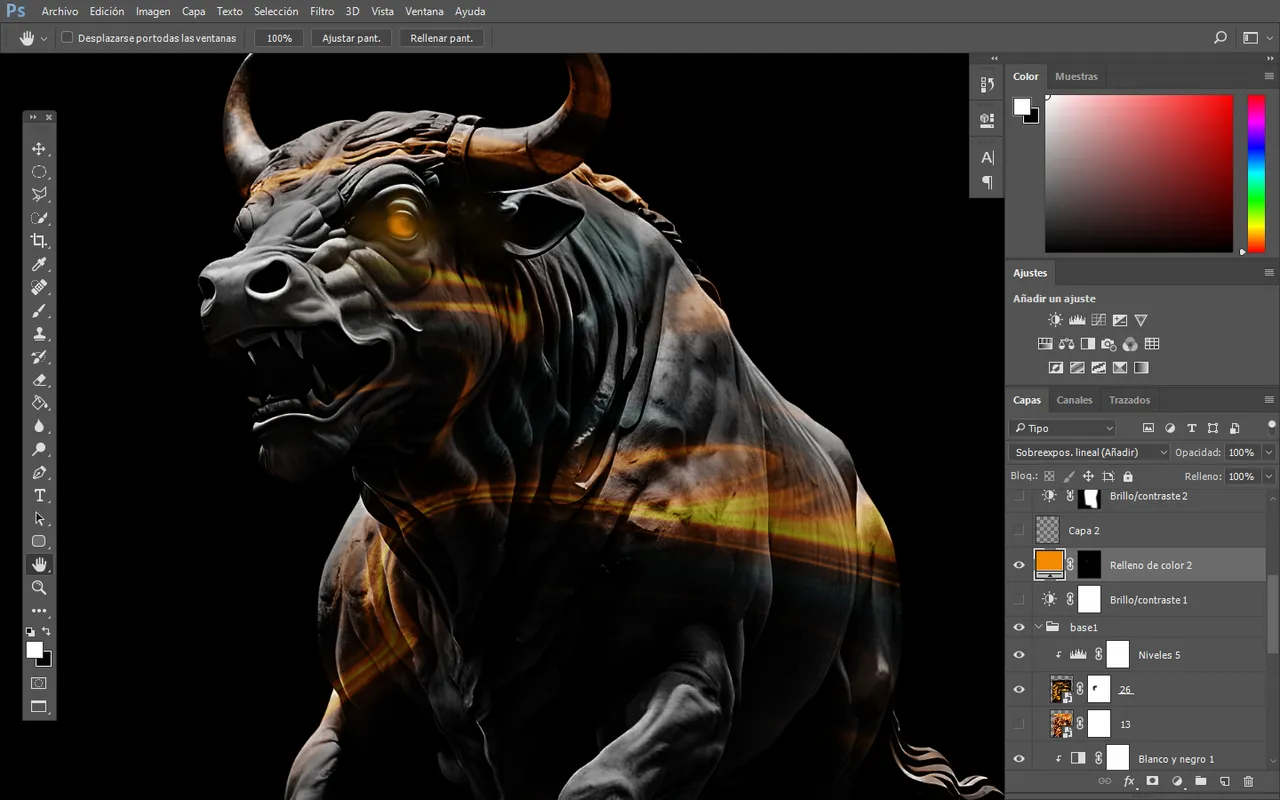Switch to the Canales tab
1280x800 pixels.
(x=1075, y=400)
